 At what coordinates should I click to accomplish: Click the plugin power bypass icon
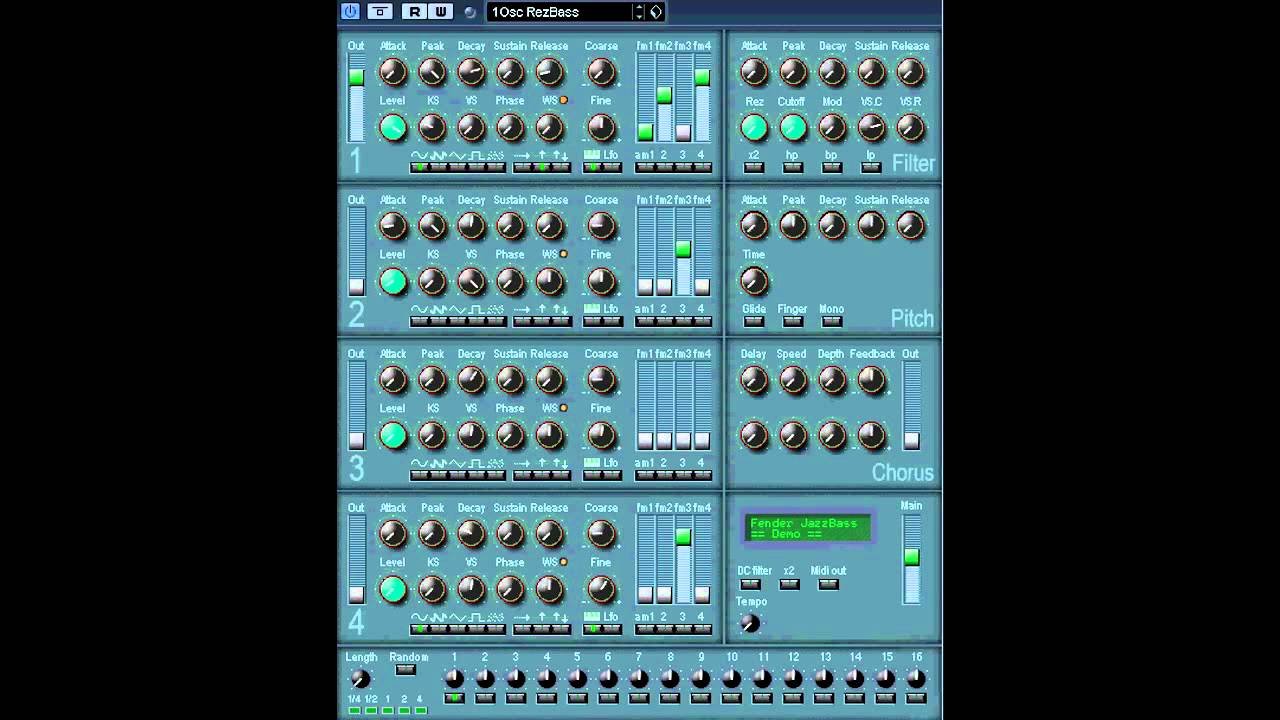pyautogui.click(x=350, y=12)
